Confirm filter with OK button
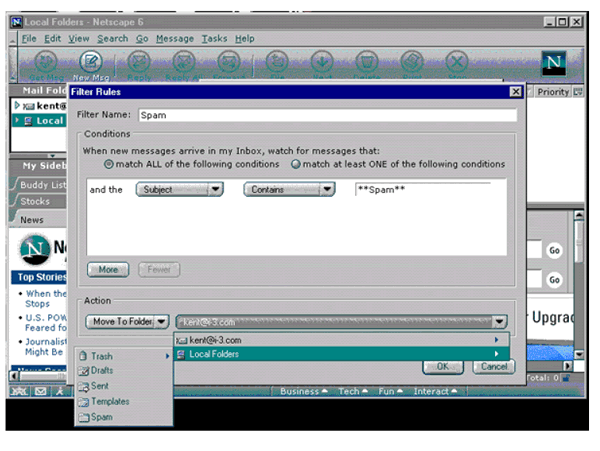 (443, 367)
